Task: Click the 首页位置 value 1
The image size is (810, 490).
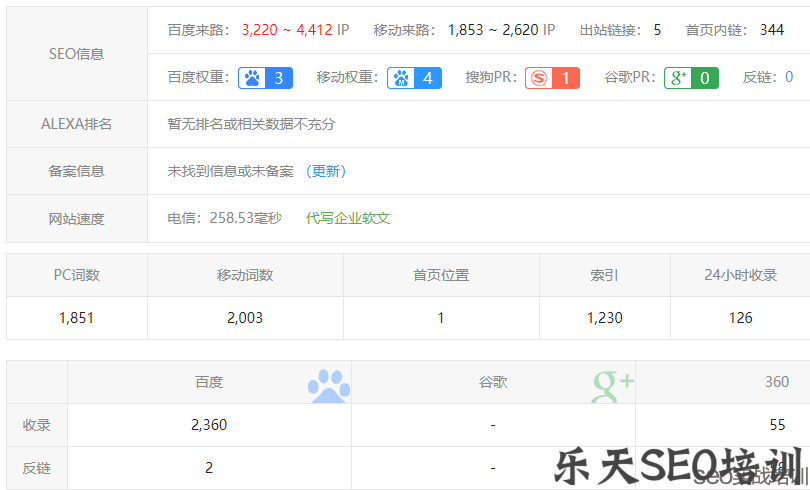Action: pyautogui.click(x=441, y=318)
